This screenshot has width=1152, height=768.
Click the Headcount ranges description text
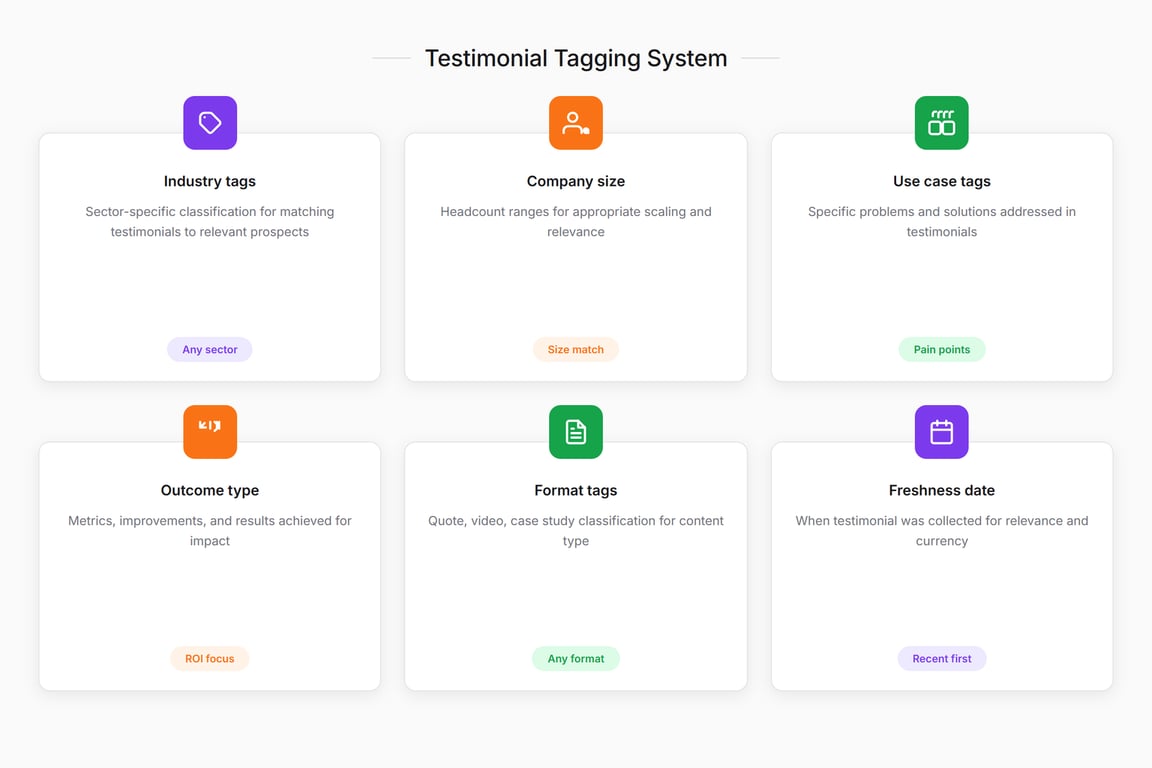(575, 221)
